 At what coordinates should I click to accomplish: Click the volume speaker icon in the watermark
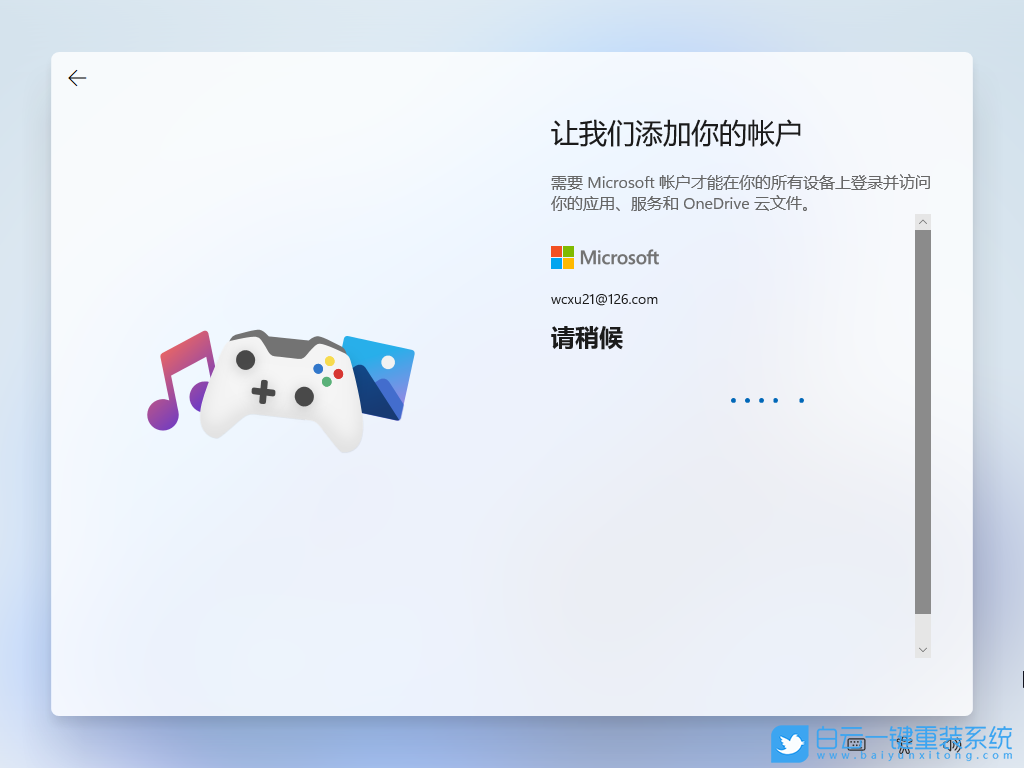coord(953,745)
